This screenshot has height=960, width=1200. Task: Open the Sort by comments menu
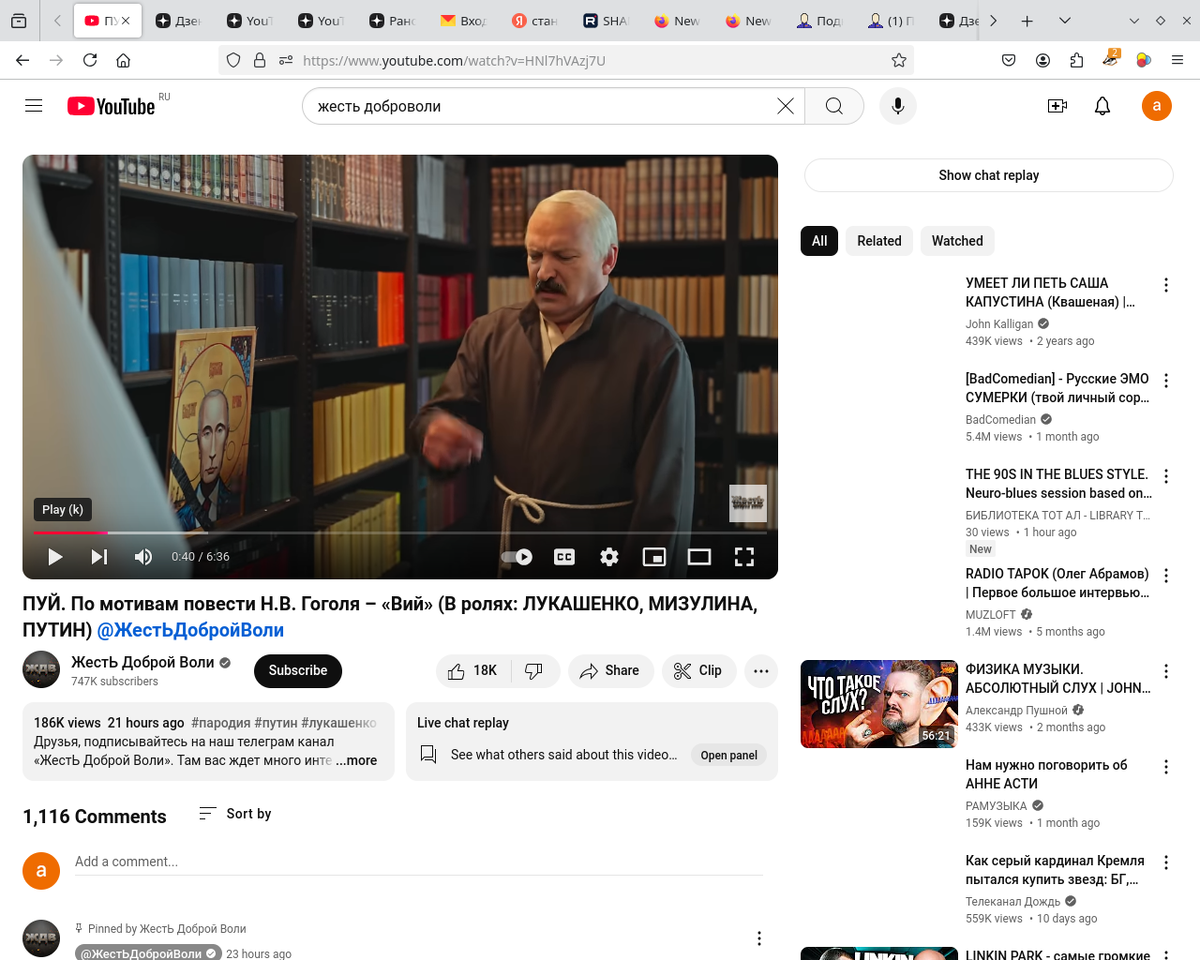click(x=235, y=814)
